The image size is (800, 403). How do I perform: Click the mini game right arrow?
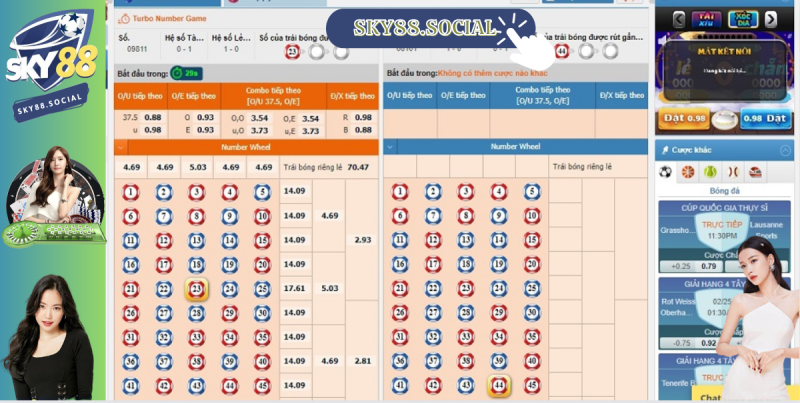pyautogui.click(x=770, y=20)
